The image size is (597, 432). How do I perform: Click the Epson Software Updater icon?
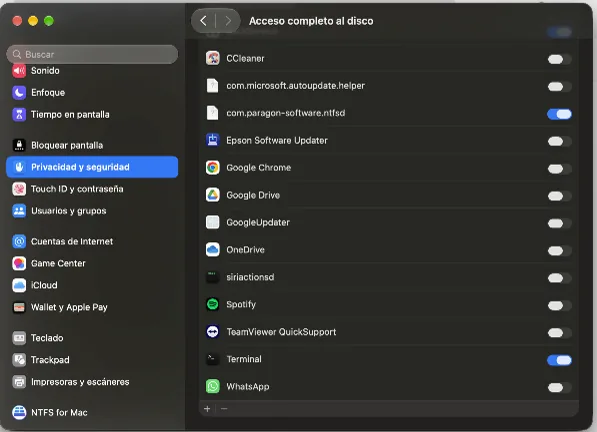(x=212, y=140)
